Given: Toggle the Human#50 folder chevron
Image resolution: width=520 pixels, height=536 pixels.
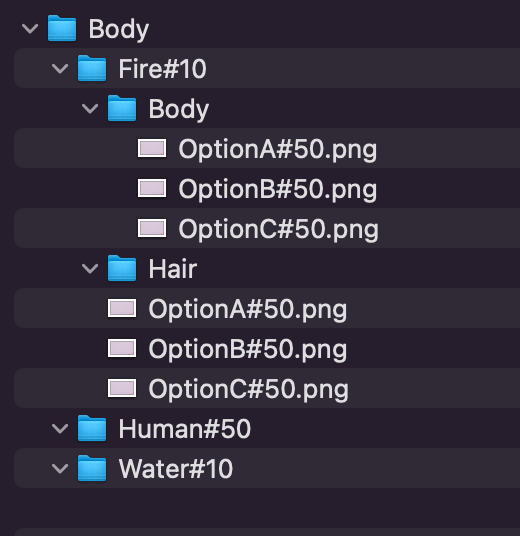Looking at the screenshot, I should click(60, 428).
